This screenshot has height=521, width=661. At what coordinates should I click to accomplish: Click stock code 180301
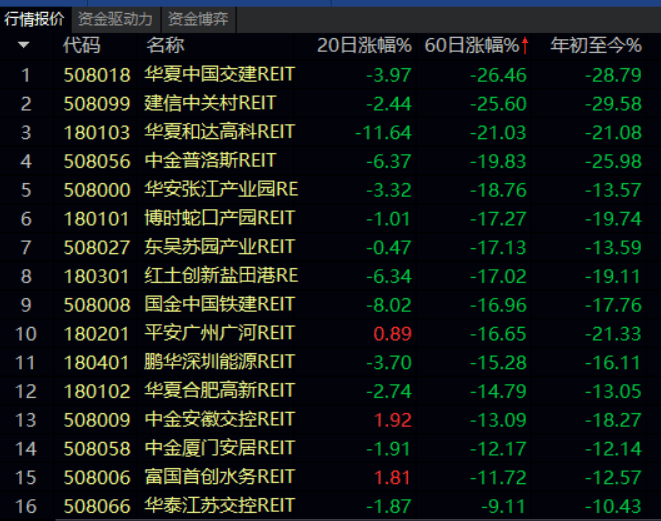coord(97,276)
